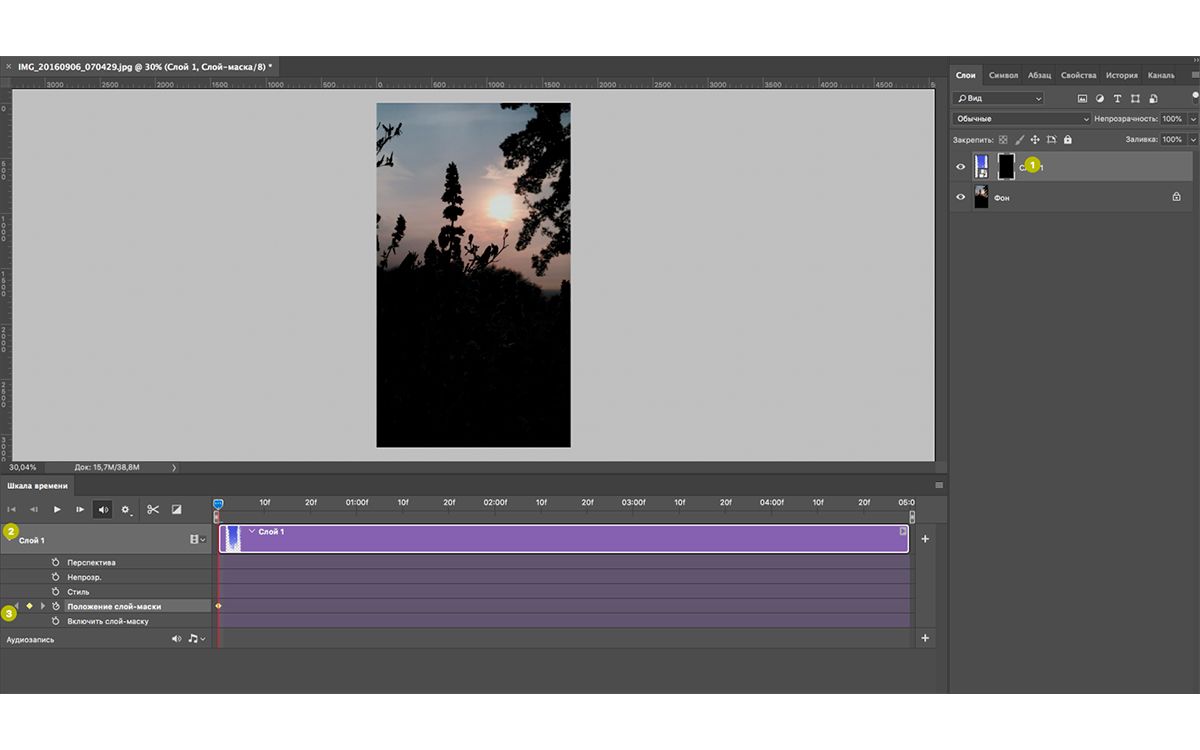
Task: Lock all layer attributes padlock
Action: tap(1068, 140)
